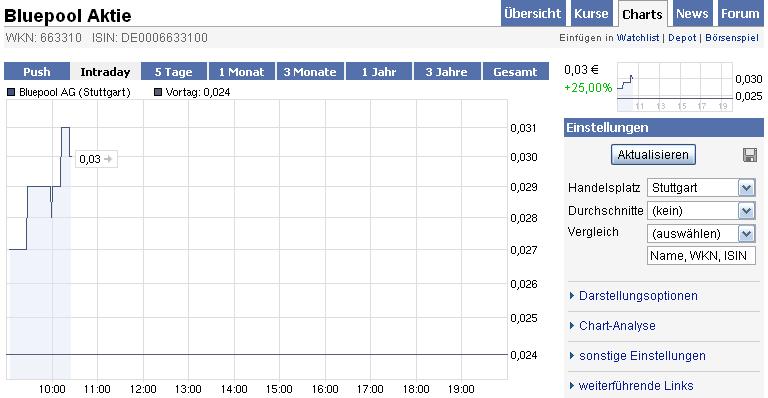Click the 0,024 axis label
Viewport: 768px width, 398px height.
(524, 355)
